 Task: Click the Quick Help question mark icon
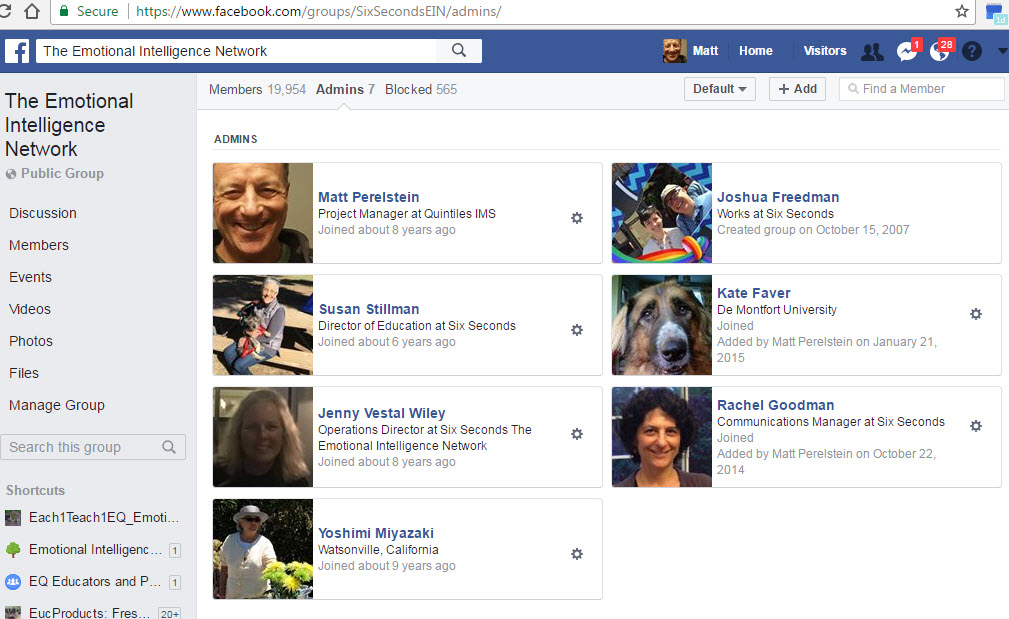(x=972, y=52)
